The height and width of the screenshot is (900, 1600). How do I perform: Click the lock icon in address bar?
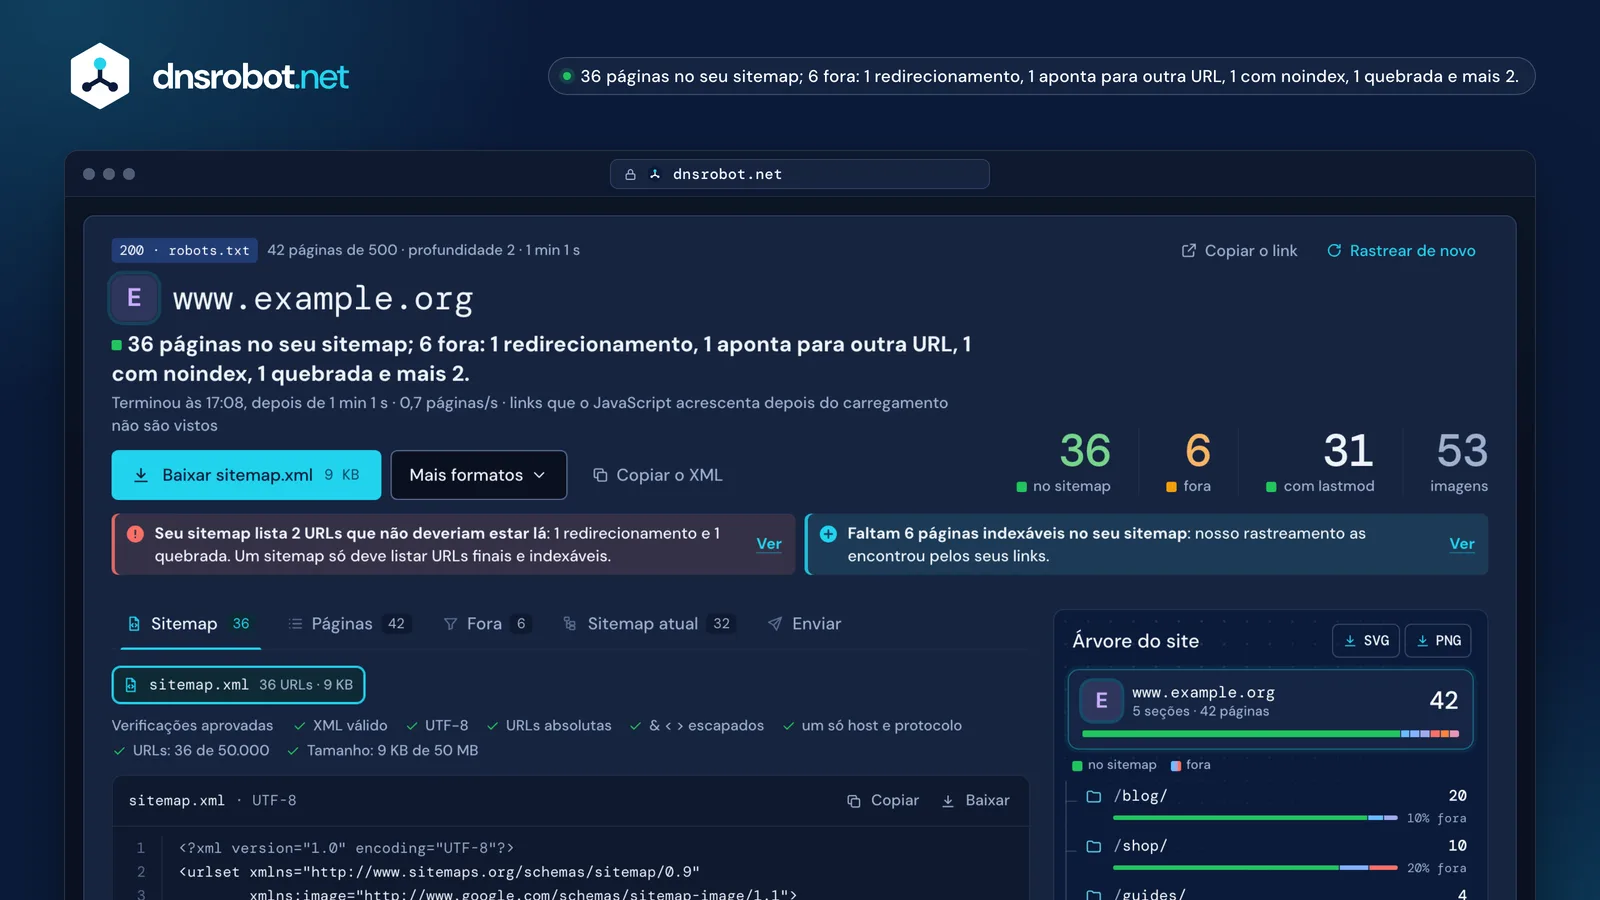[630, 174]
